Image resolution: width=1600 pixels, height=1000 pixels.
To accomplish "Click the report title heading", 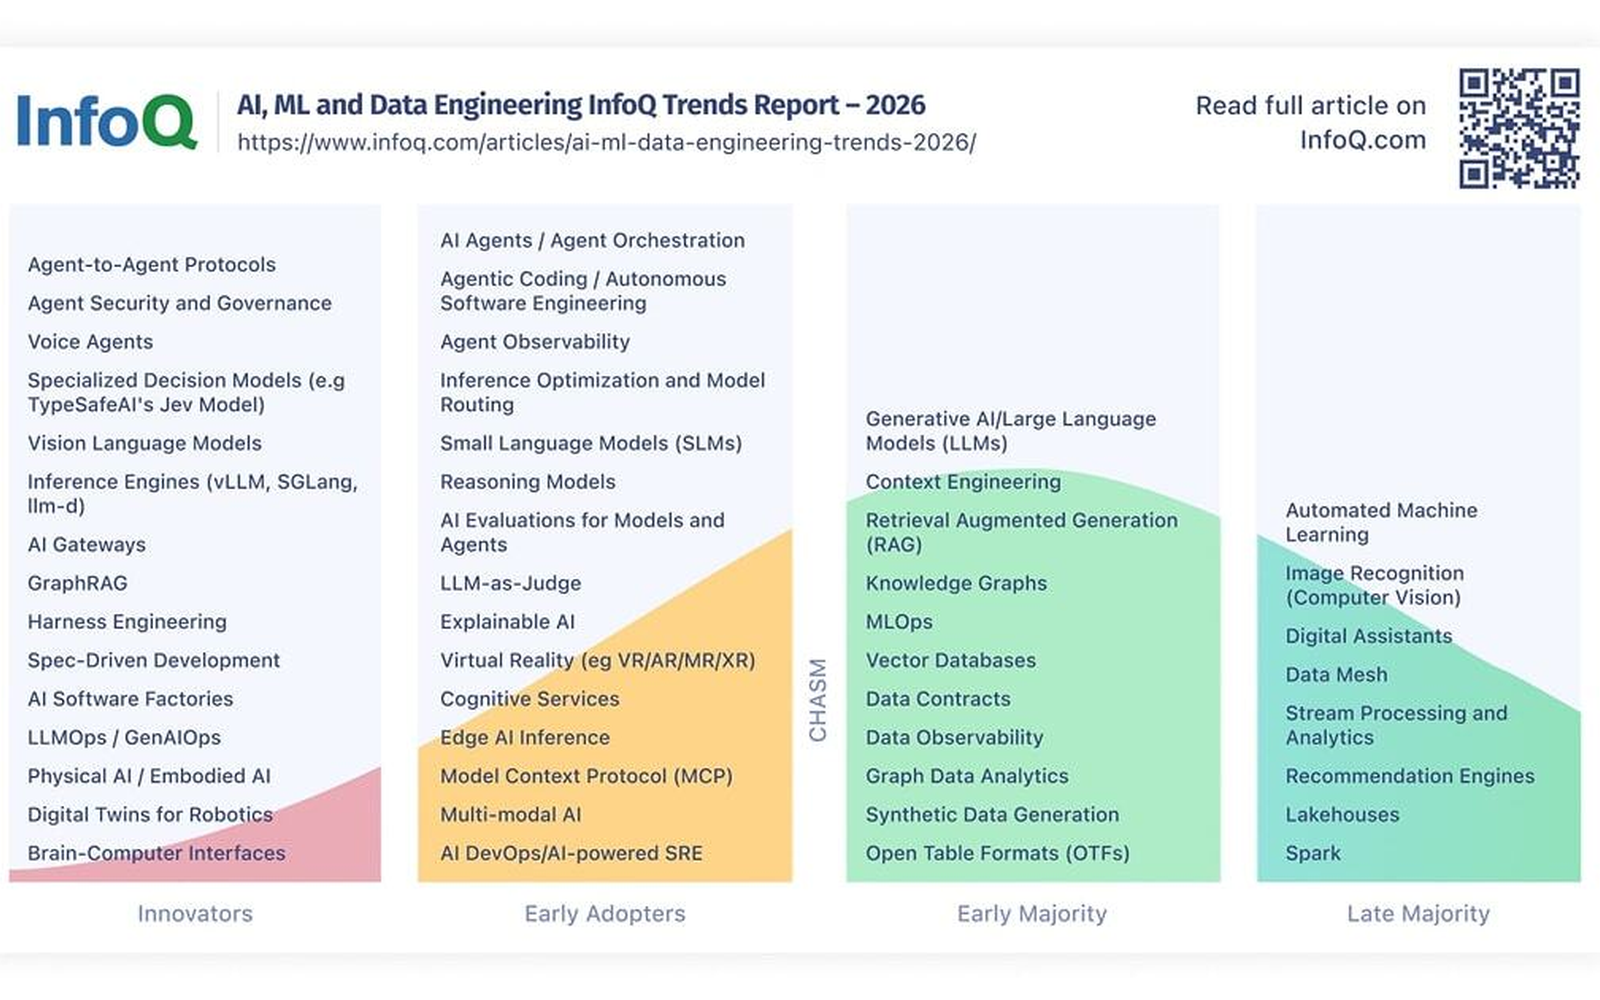I will 581,105.
